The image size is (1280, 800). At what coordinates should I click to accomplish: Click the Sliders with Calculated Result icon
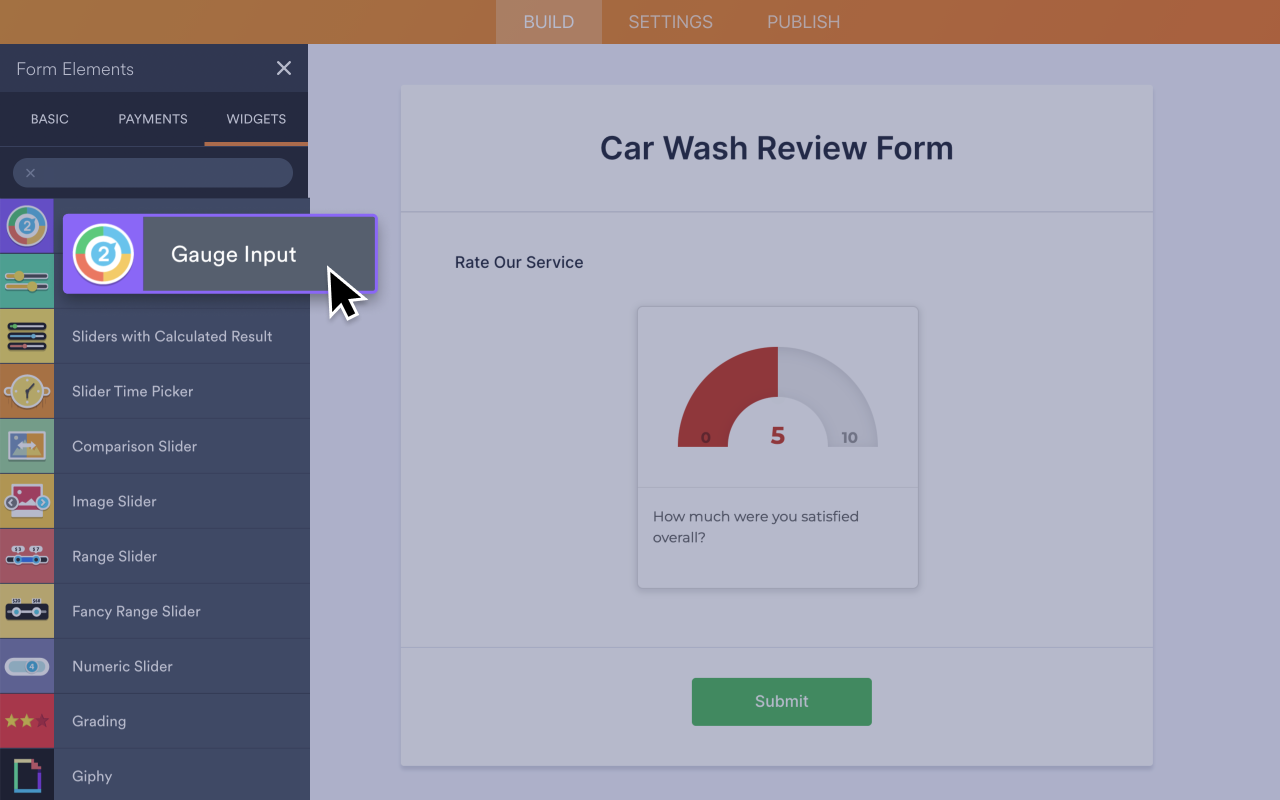click(27, 336)
